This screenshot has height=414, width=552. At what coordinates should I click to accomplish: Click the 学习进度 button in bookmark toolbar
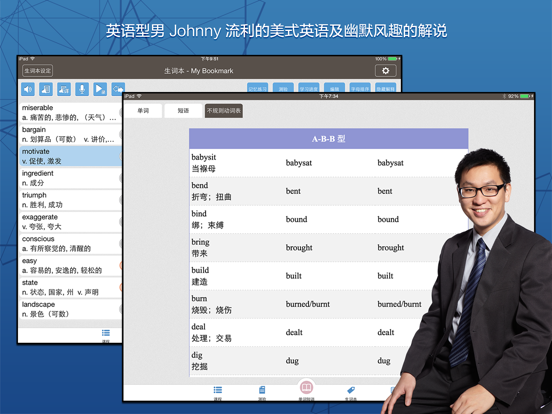click(309, 88)
